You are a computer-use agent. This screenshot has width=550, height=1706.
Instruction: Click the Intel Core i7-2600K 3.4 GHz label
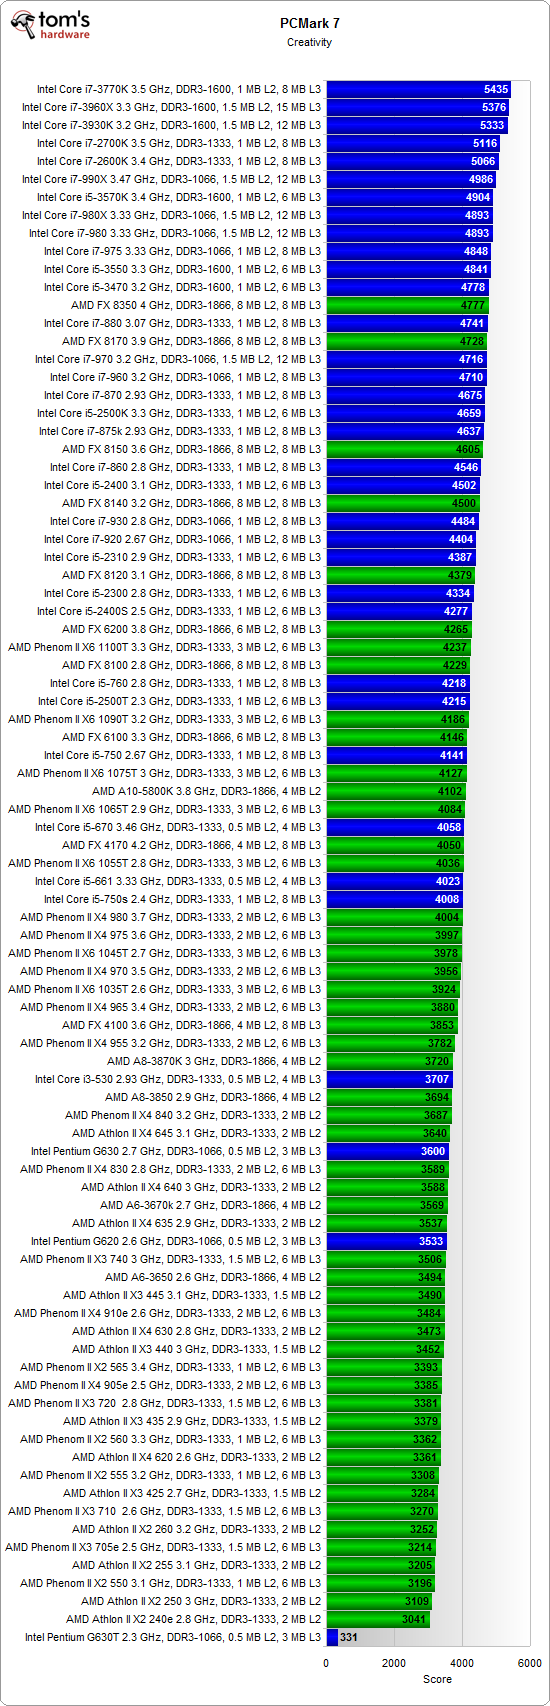click(x=179, y=161)
